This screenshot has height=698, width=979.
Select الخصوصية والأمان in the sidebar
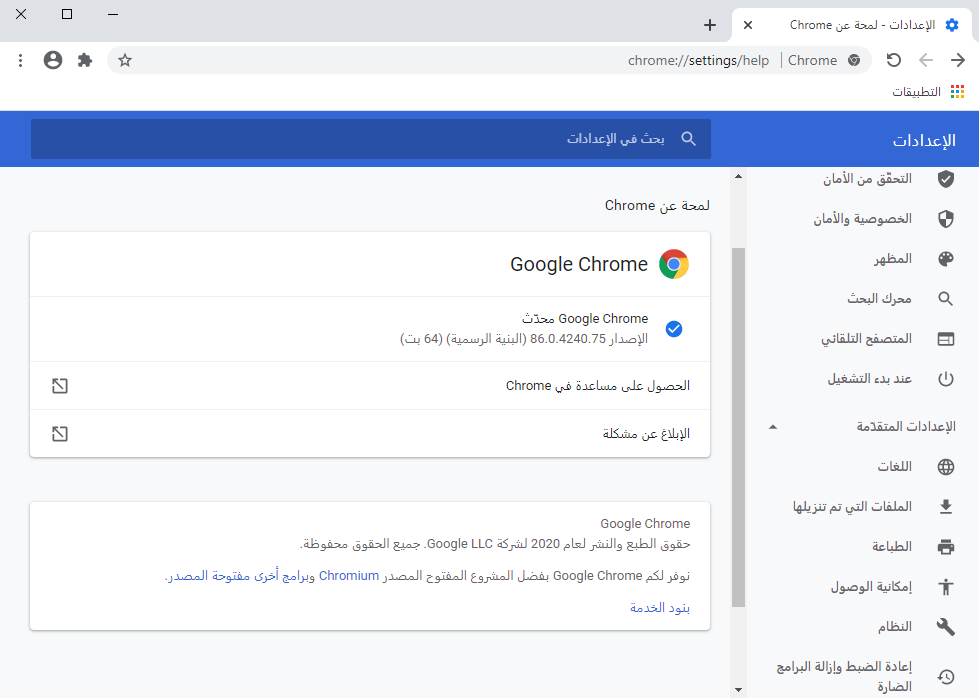click(x=862, y=219)
